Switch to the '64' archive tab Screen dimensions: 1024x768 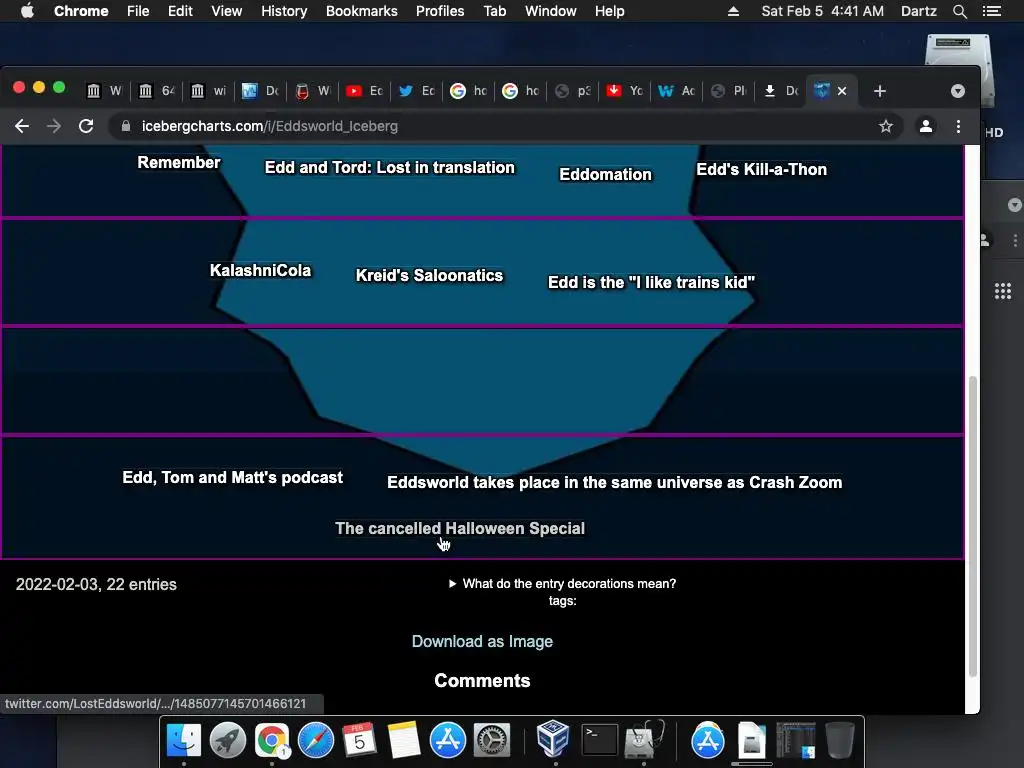click(x=156, y=91)
